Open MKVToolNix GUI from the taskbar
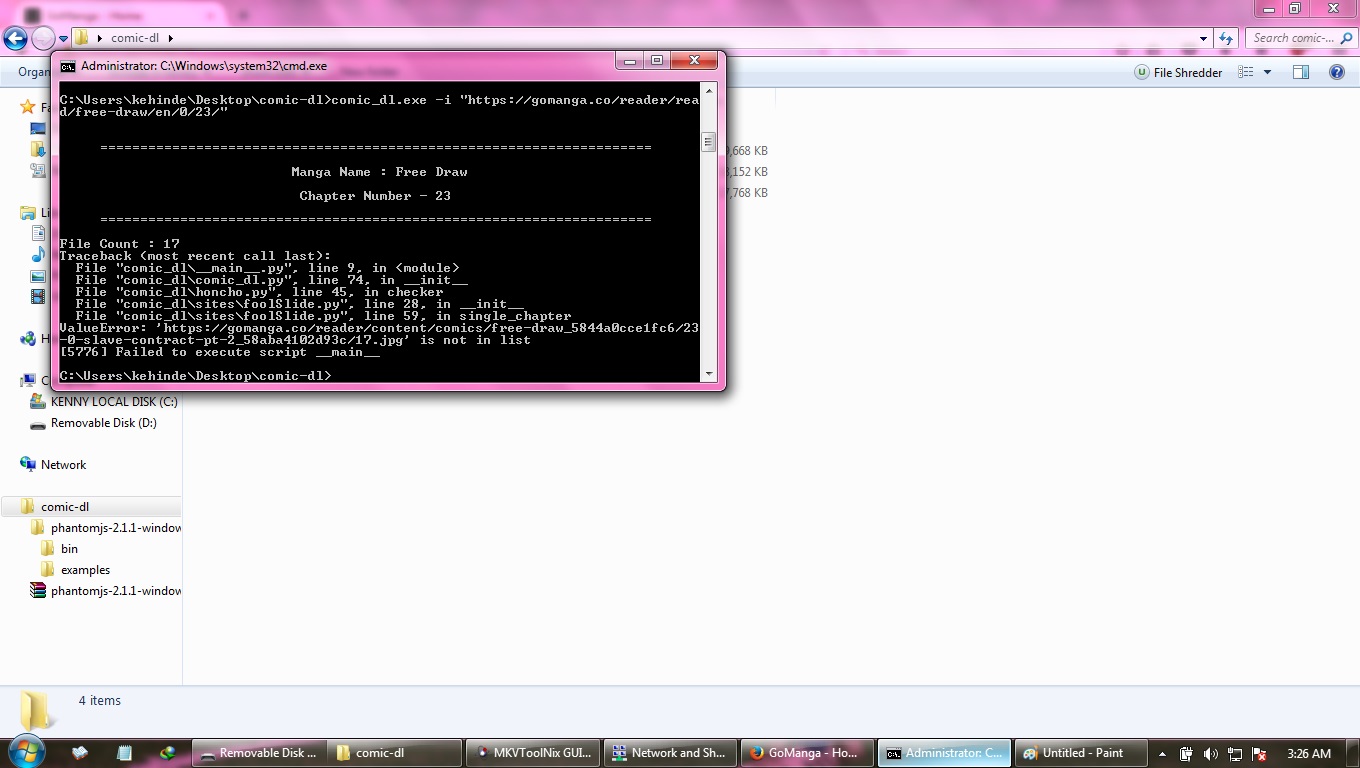 (x=533, y=752)
